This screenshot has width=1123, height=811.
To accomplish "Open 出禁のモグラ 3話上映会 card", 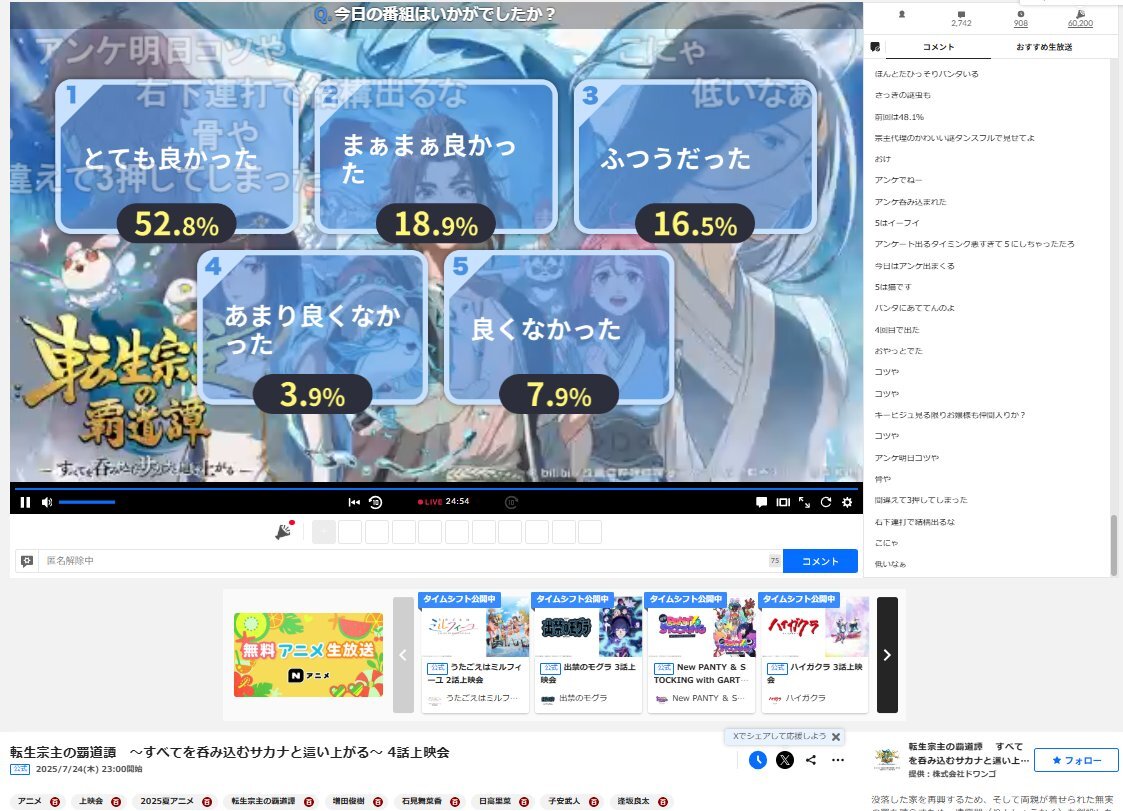I will click(x=588, y=653).
